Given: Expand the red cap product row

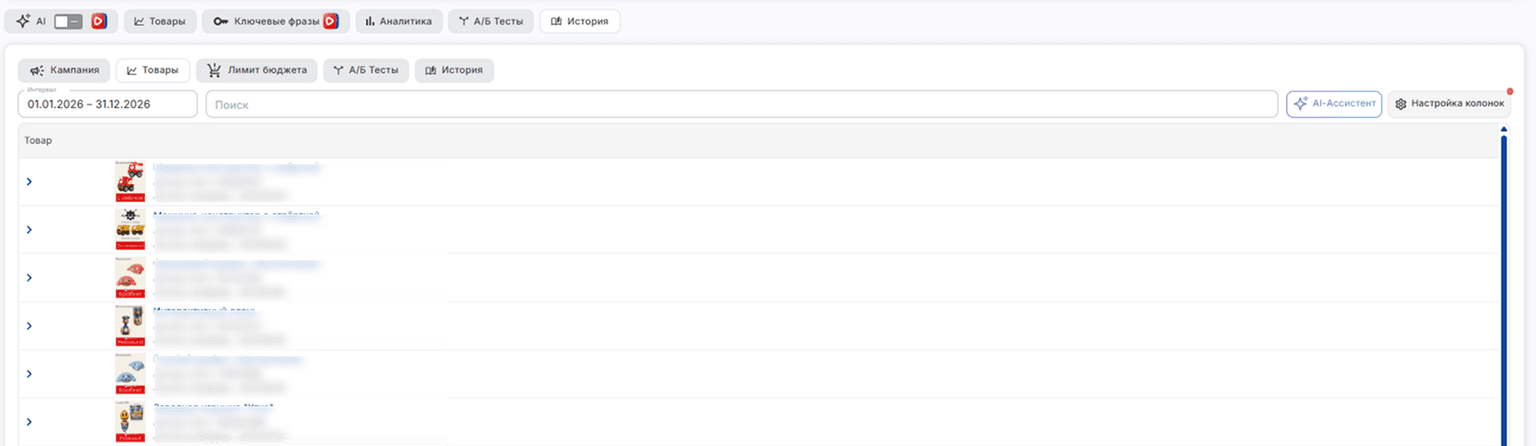Looking at the screenshot, I should (x=29, y=277).
